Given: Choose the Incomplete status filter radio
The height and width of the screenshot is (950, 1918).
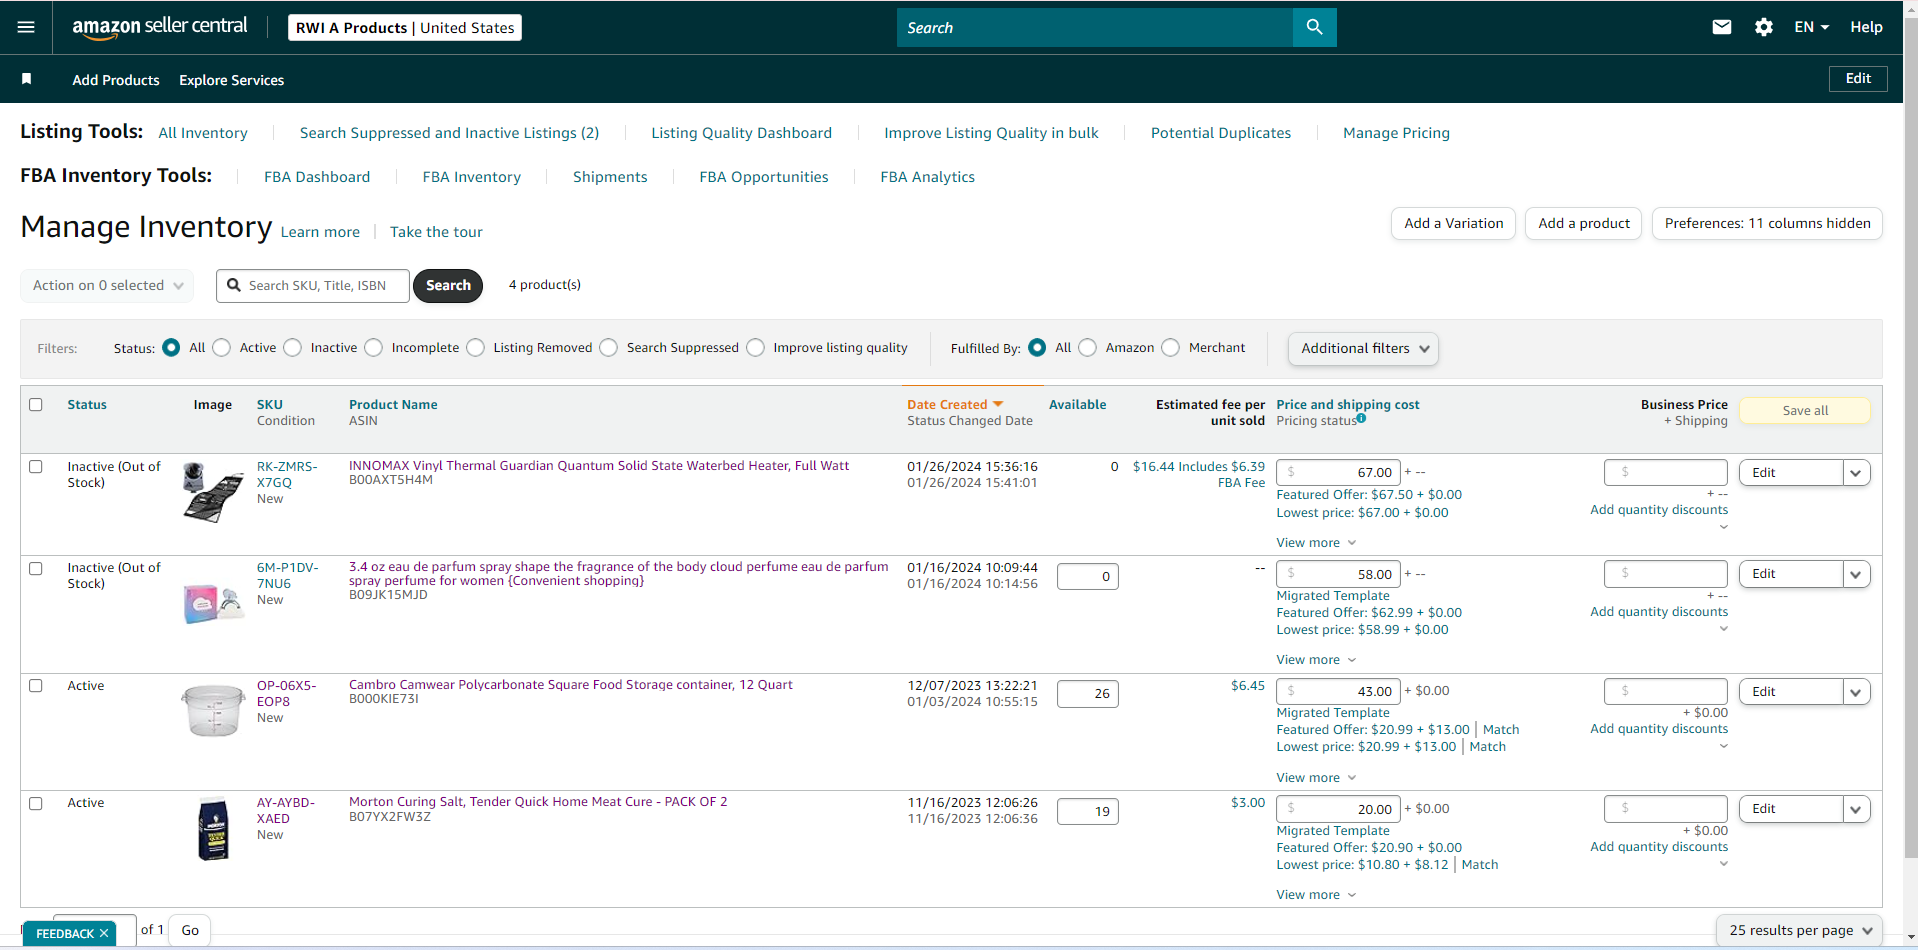Looking at the screenshot, I should [374, 348].
